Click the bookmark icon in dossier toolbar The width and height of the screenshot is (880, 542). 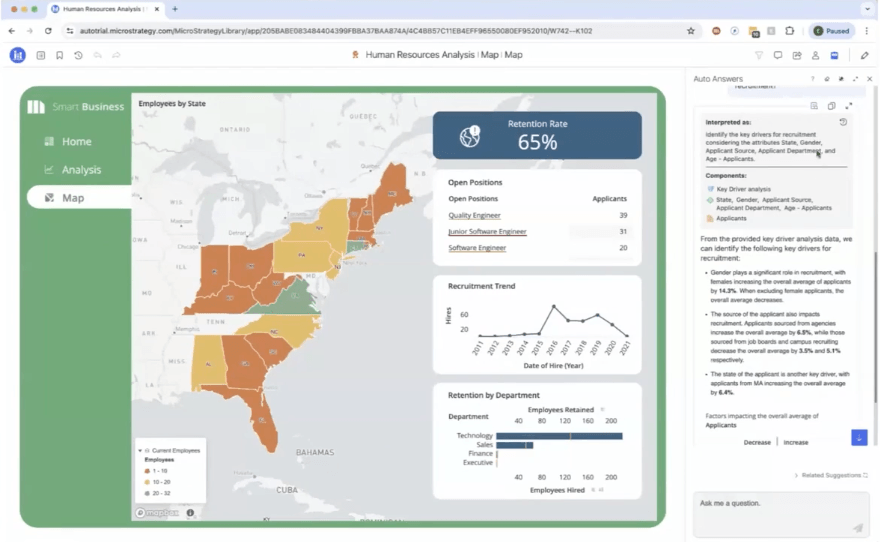60,55
